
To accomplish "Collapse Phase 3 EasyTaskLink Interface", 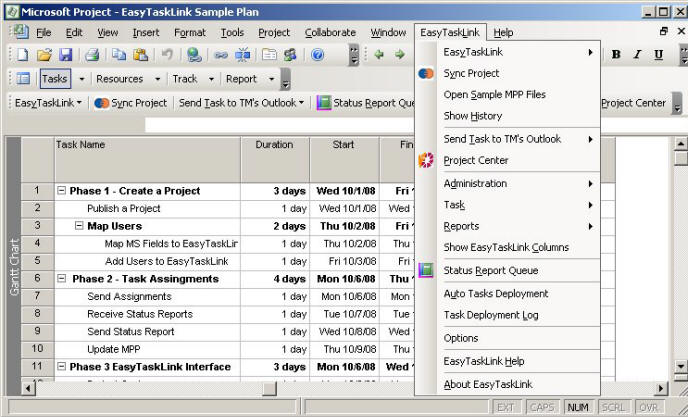I will pos(61,366).
